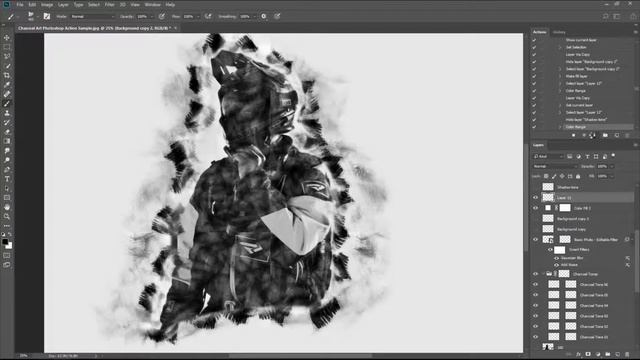Create a new group in Layers
Viewport: 640px width, 360px height.
[608, 355]
